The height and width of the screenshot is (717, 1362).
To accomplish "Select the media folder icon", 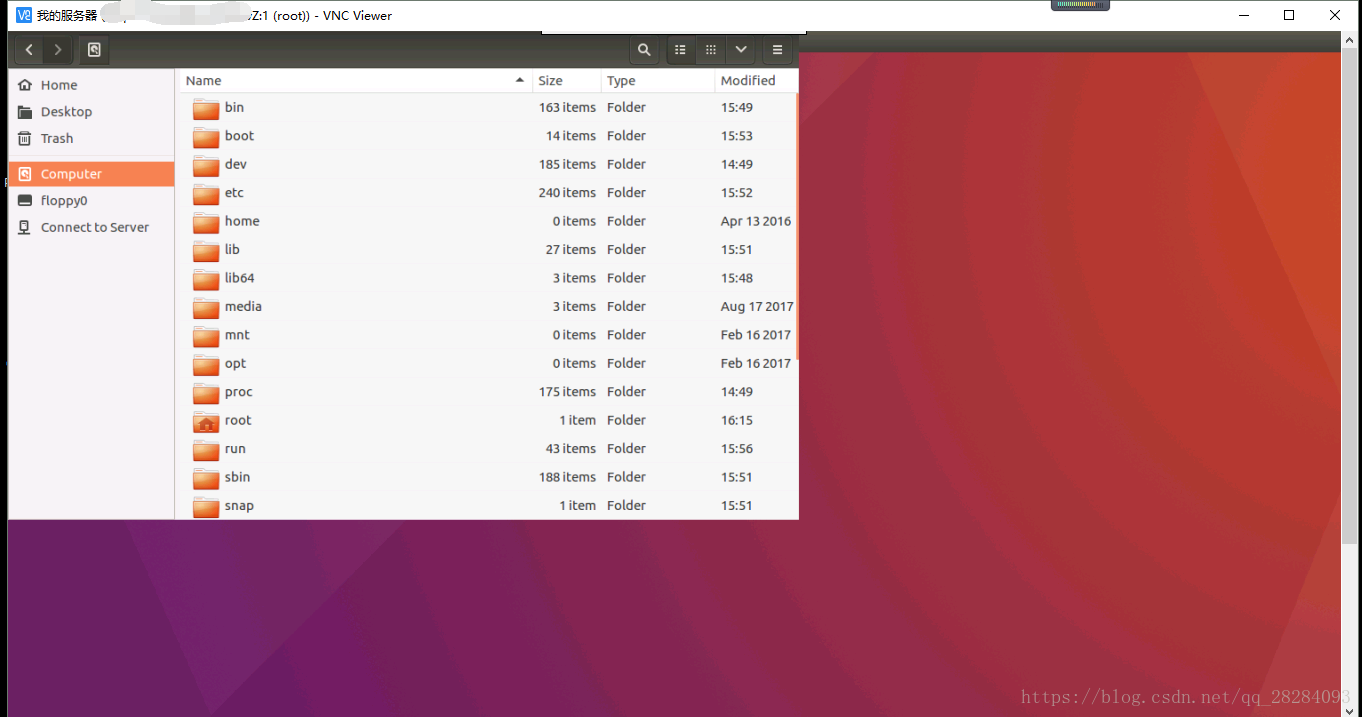I will [206, 307].
